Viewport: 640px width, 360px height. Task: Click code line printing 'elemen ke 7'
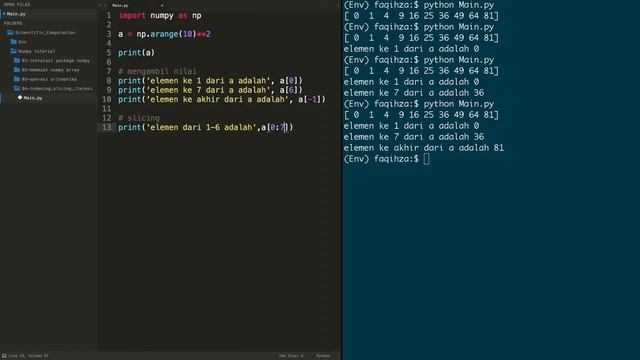click(x=211, y=90)
